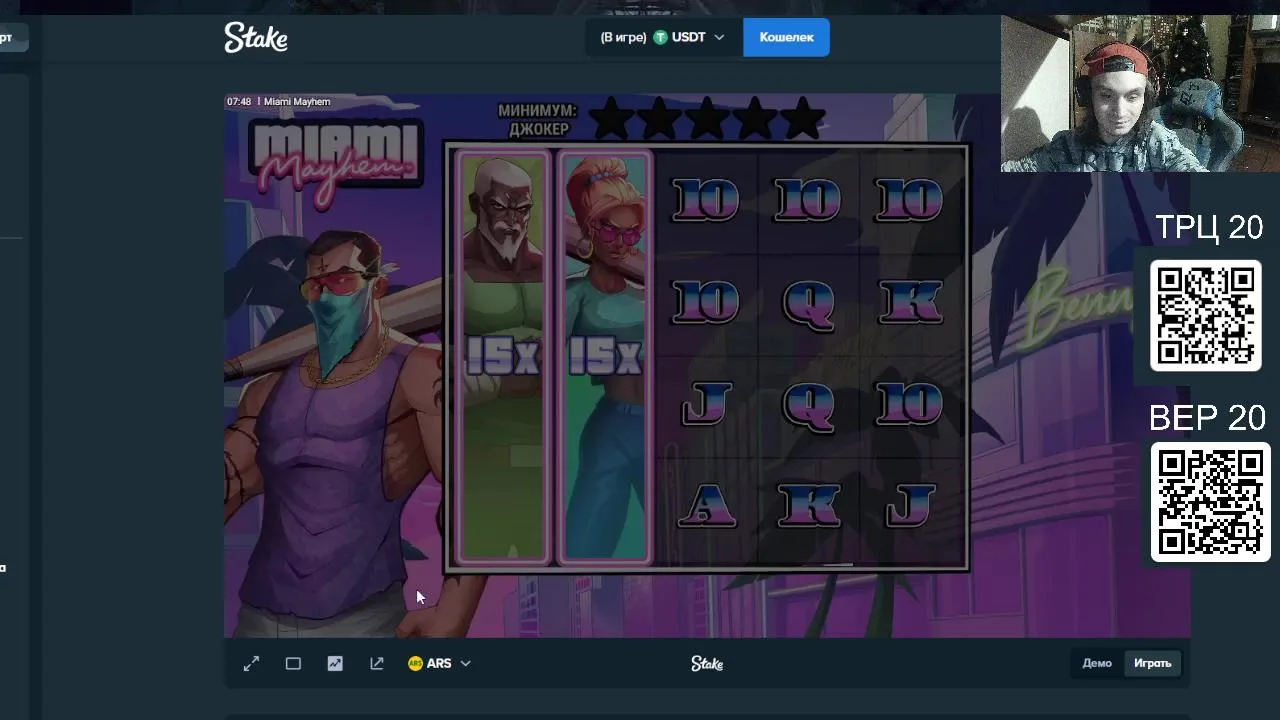Enter fullscreen with the expand arrows icon
Image resolution: width=1280 pixels, height=720 pixels.
click(251, 663)
